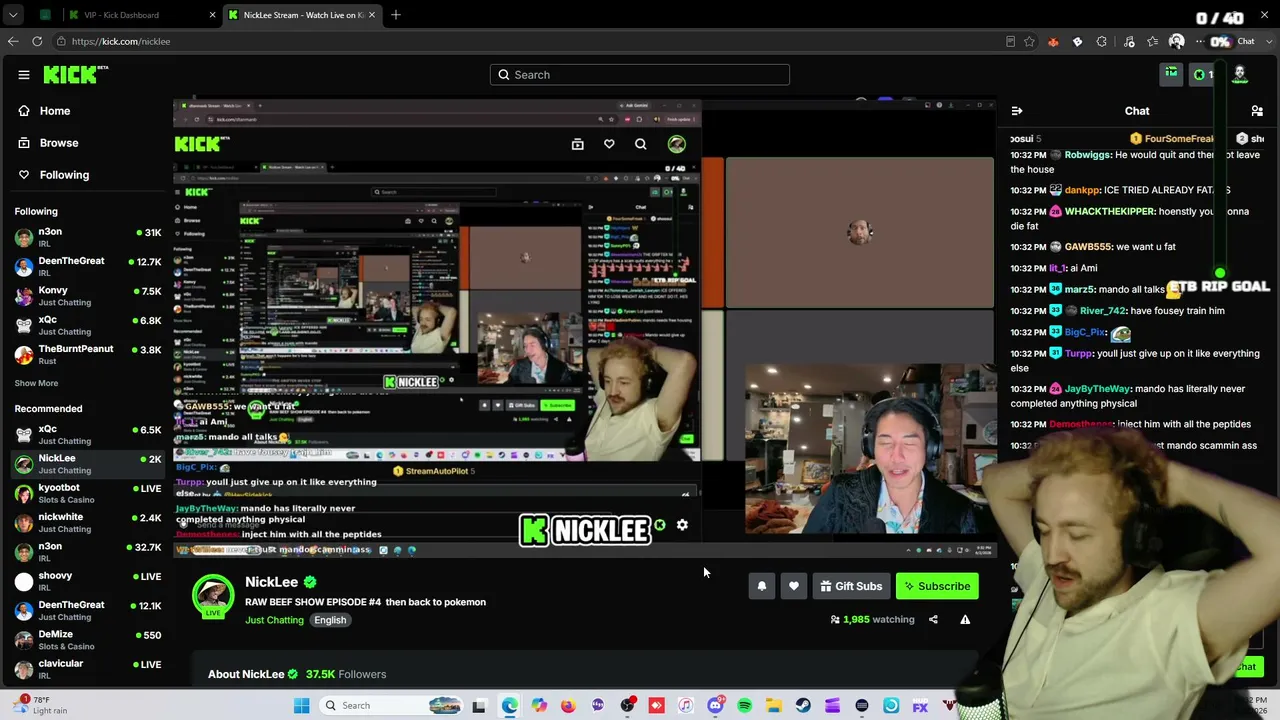Open TheBurntPeanut Rust stream
1280x720 pixels.
88,354
